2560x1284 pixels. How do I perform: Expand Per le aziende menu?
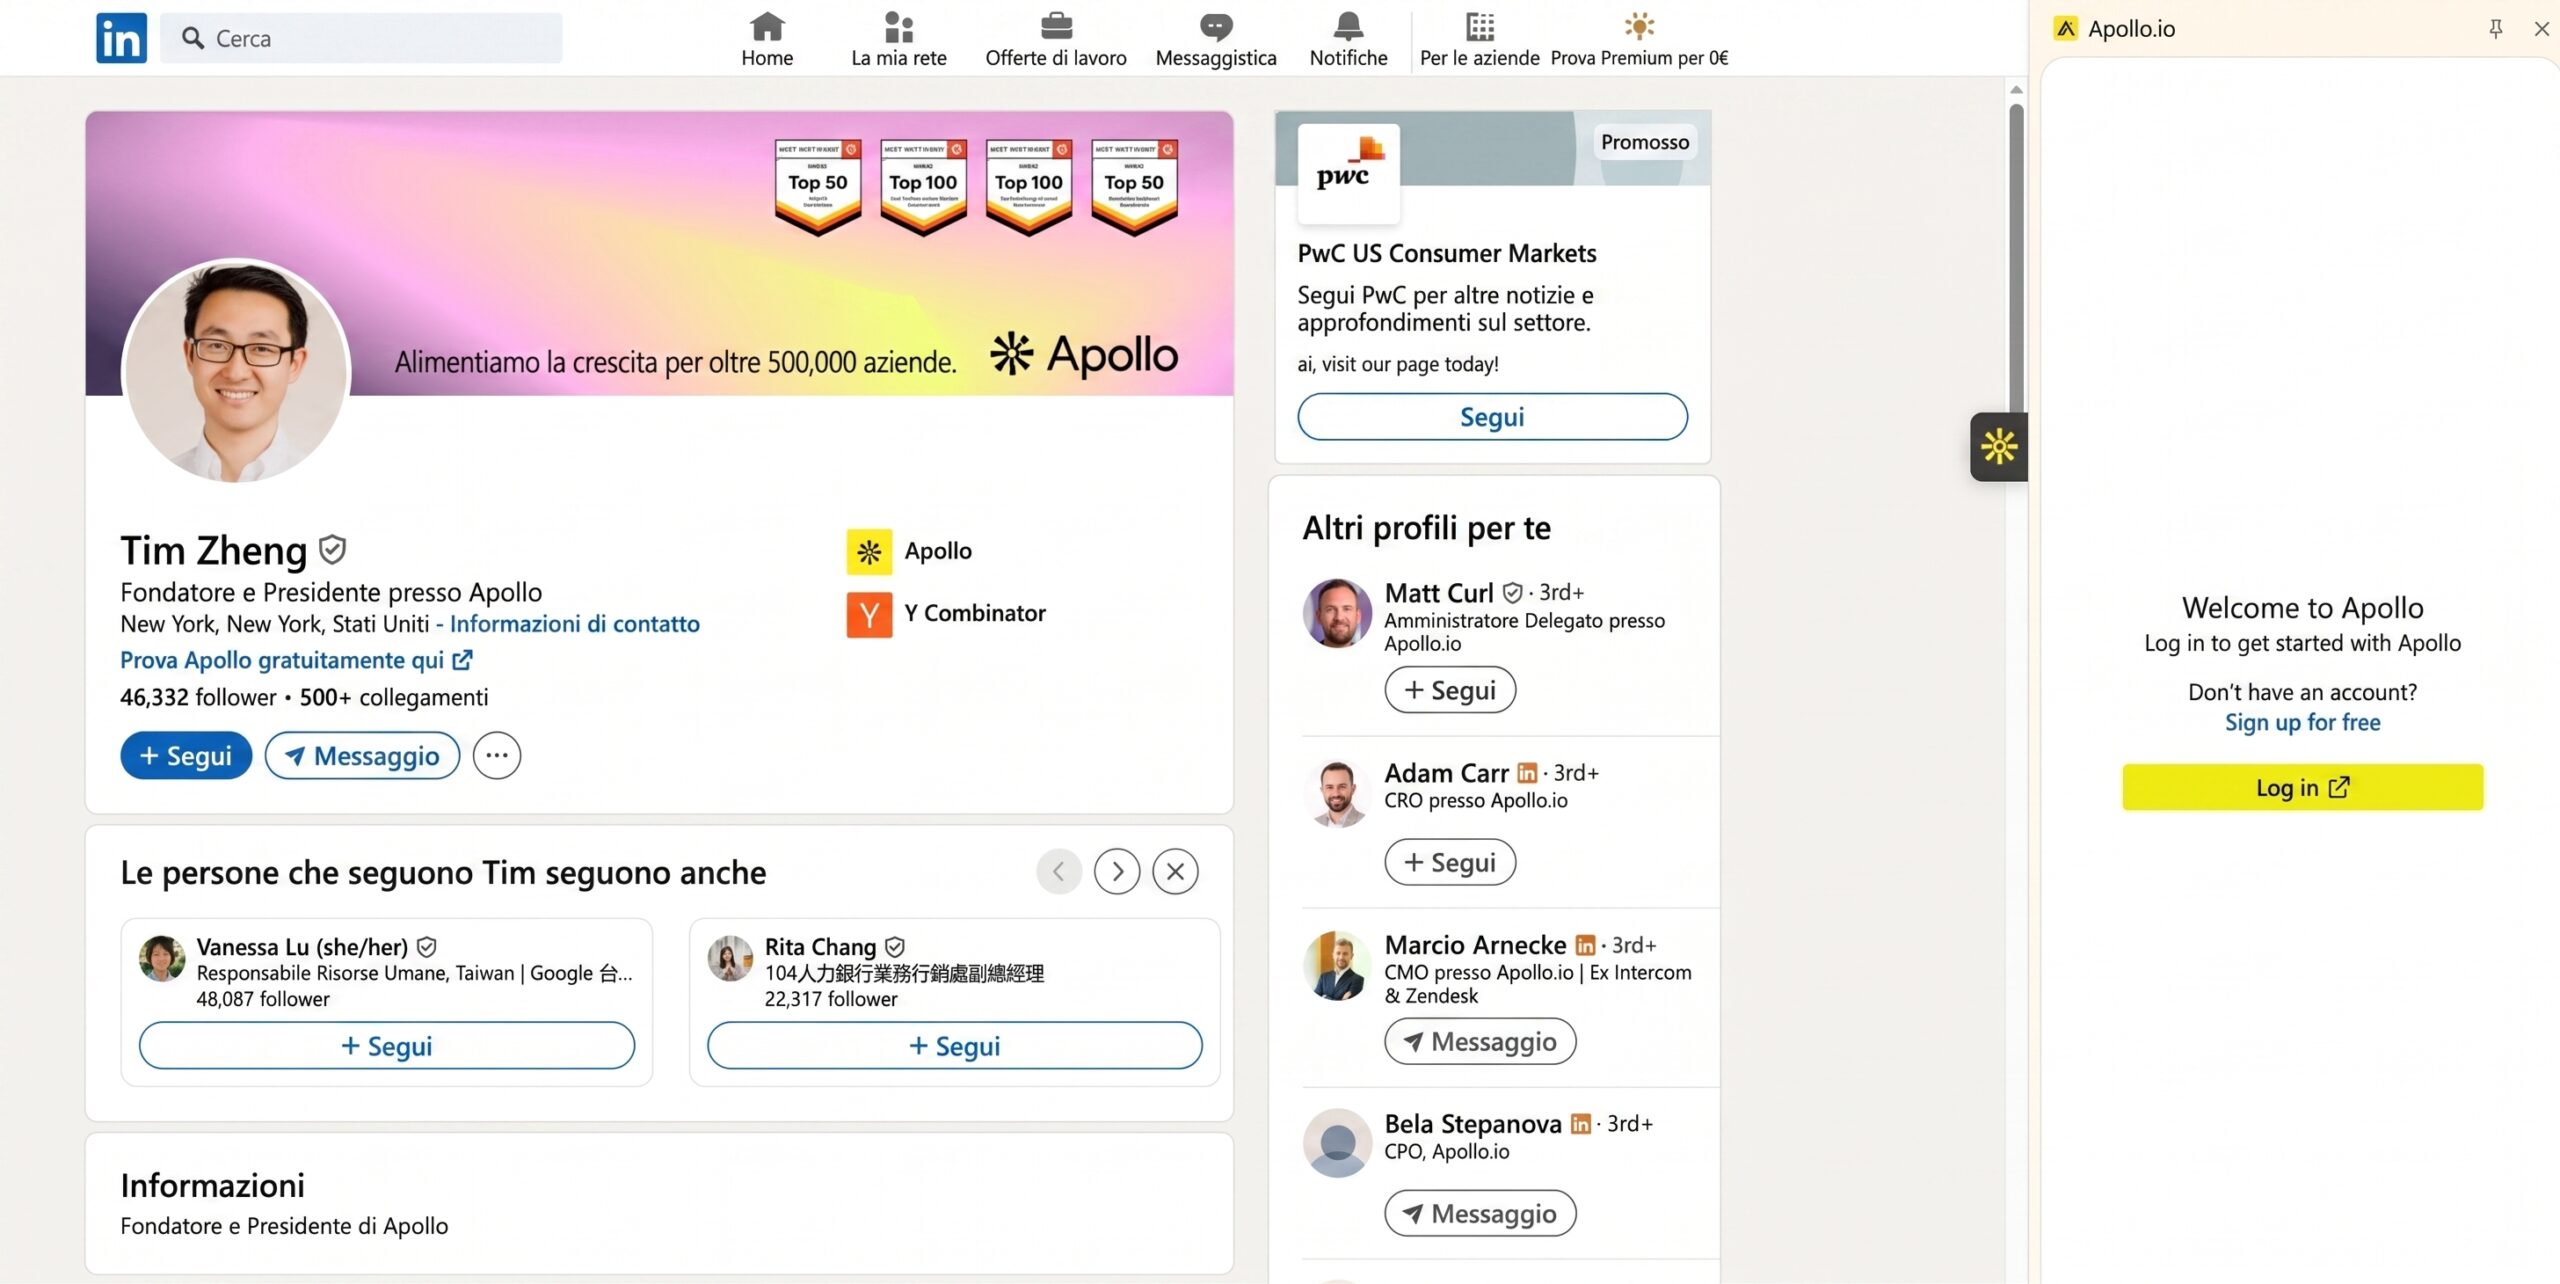(x=1479, y=39)
